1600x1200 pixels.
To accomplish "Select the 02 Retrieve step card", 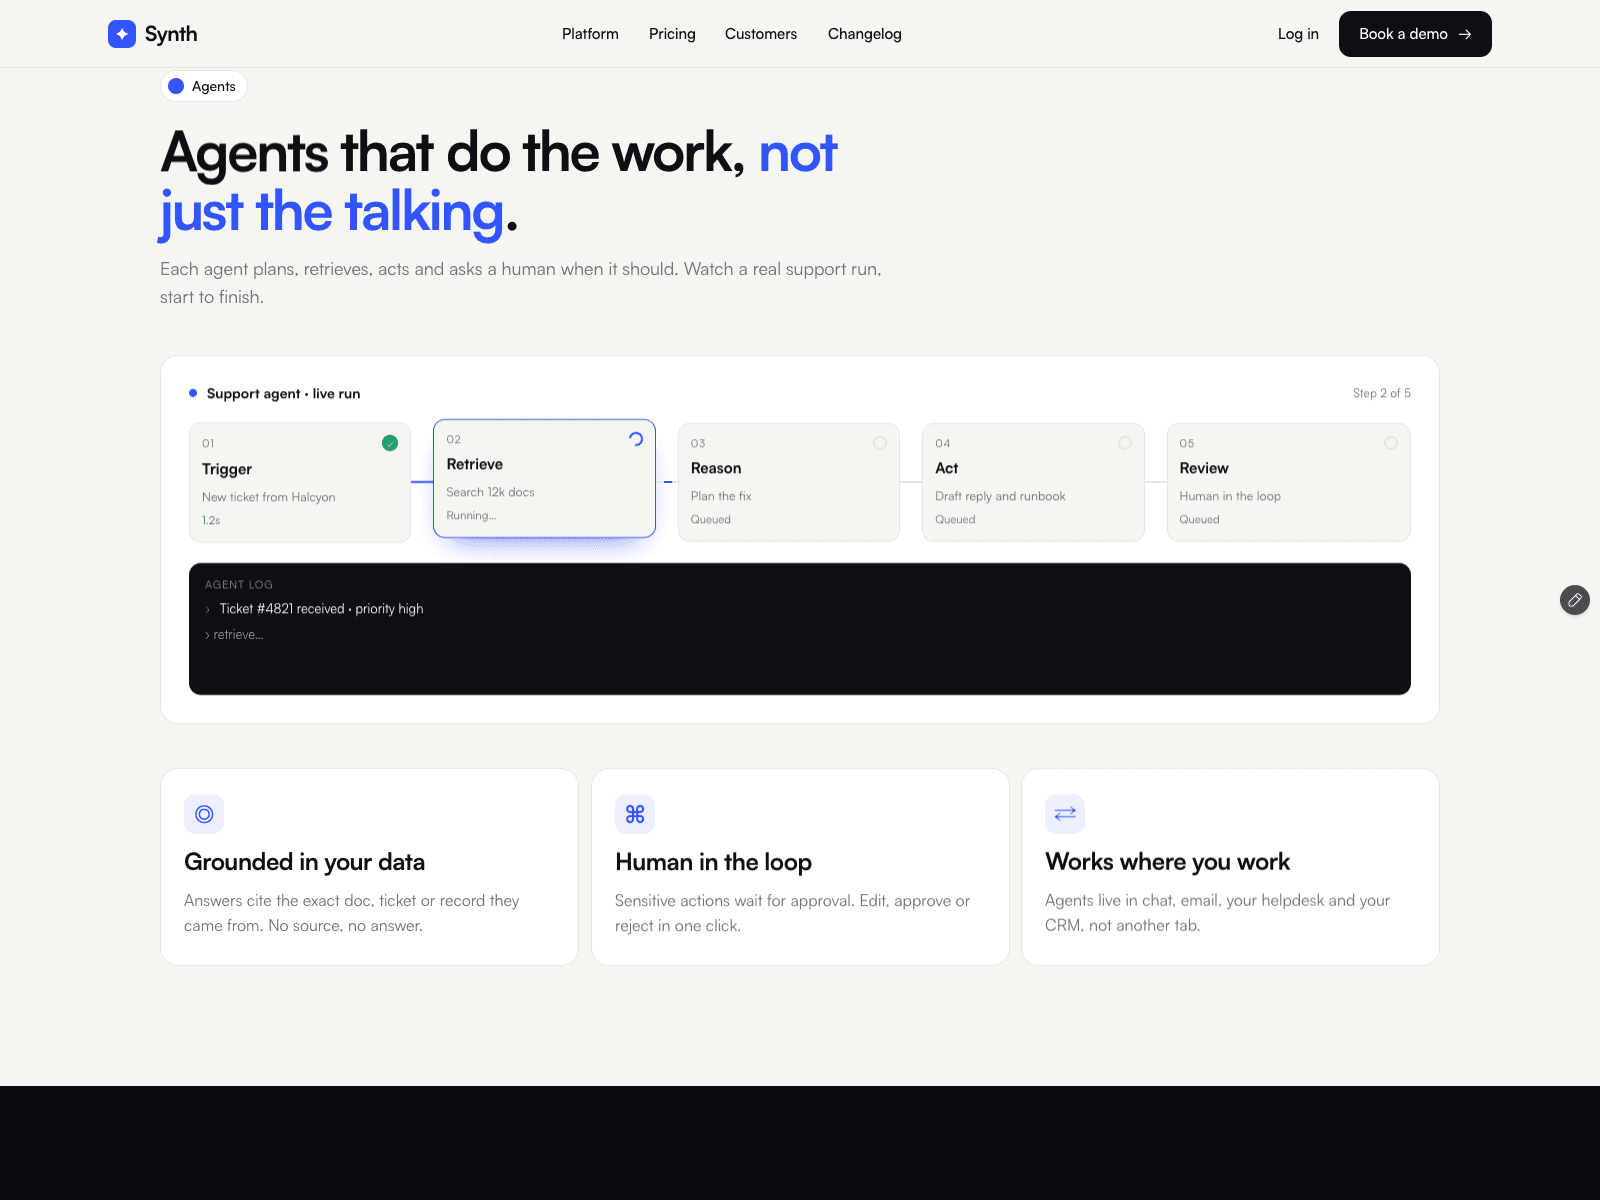I will tap(544, 478).
